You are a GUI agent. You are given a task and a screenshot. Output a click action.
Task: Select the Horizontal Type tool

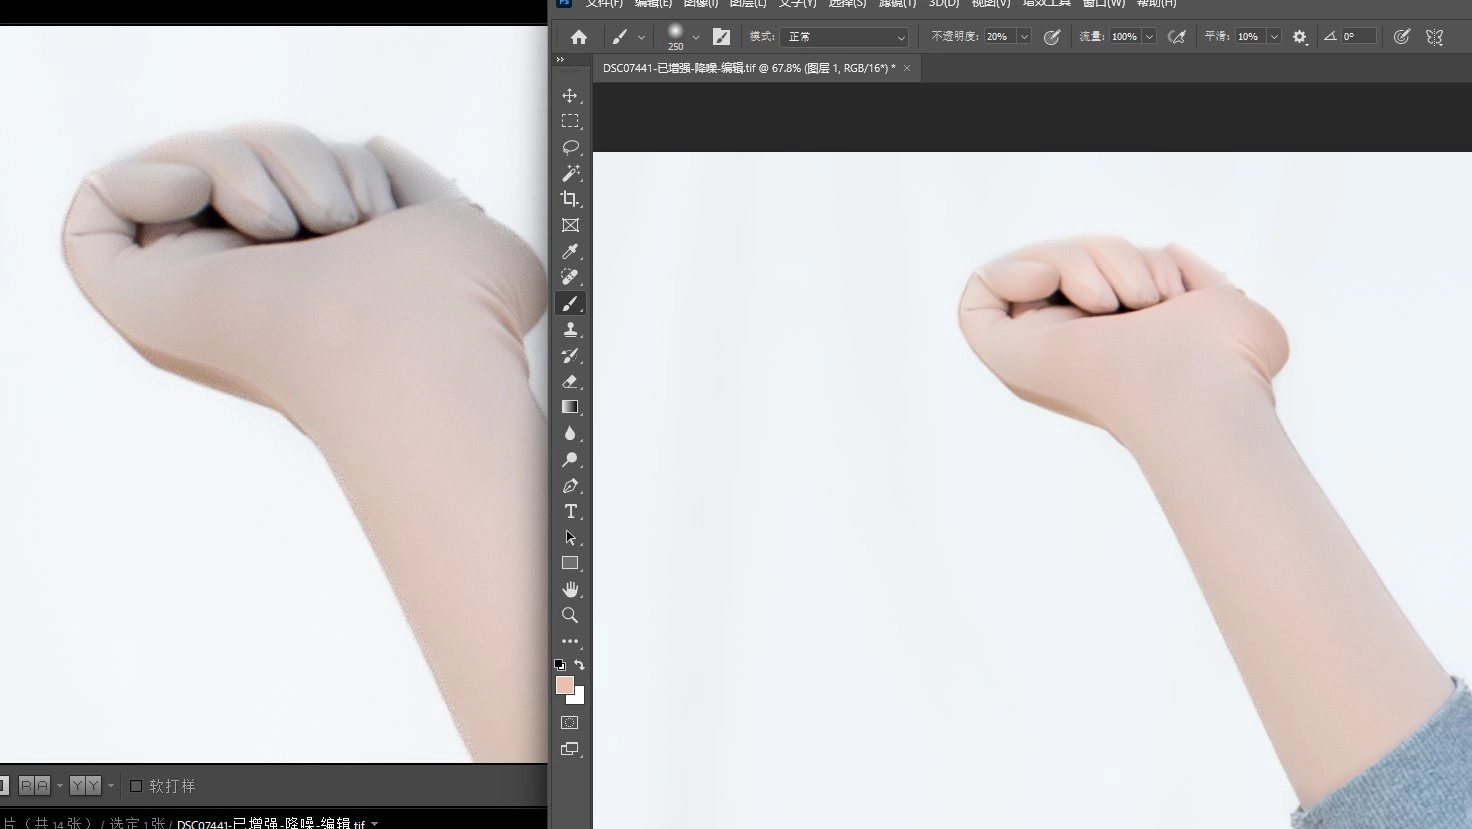pyautogui.click(x=570, y=511)
